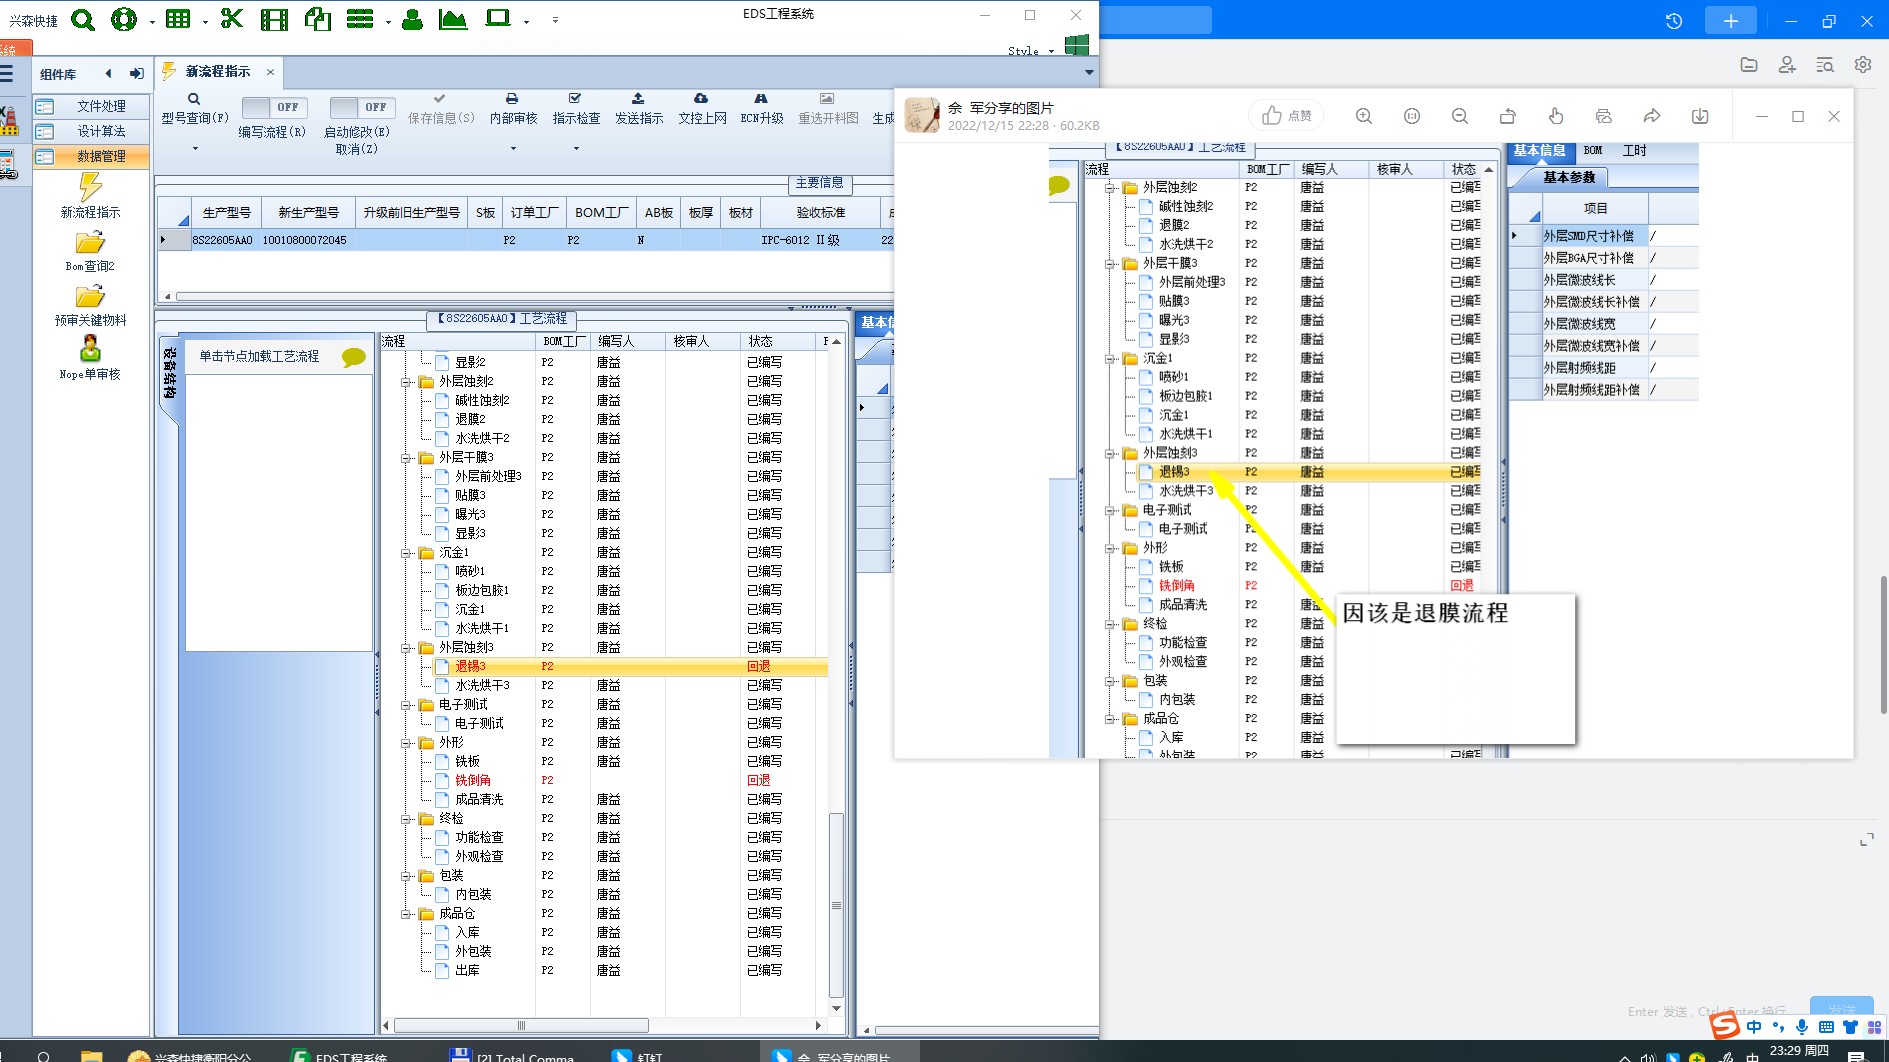Open 钉钉 from the Windows taskbar
The height and width of the screenshot is (1062, 1889).
tap(636, 1056)
